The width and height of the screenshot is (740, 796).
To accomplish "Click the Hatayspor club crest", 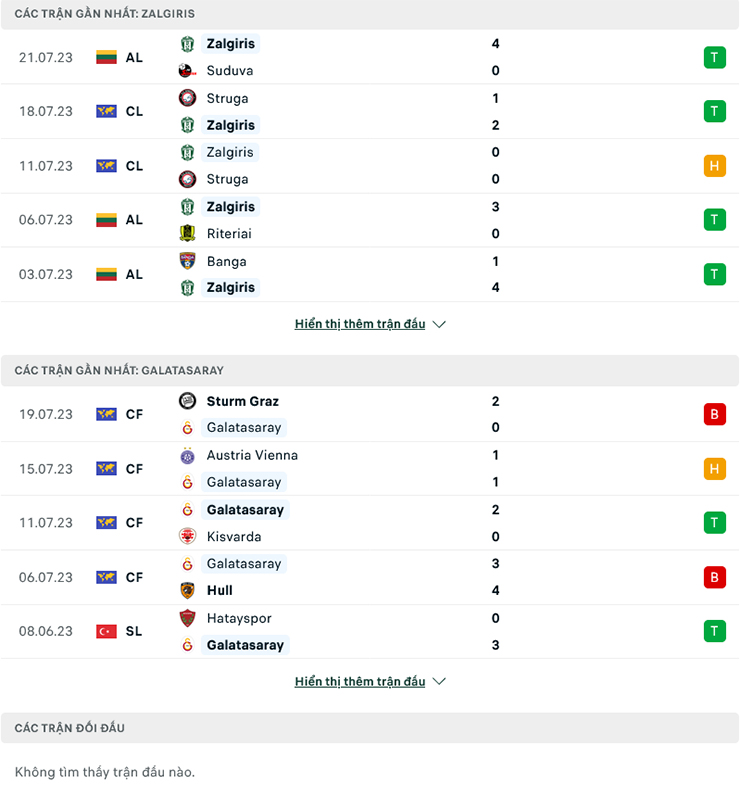I will pos(187,618).
